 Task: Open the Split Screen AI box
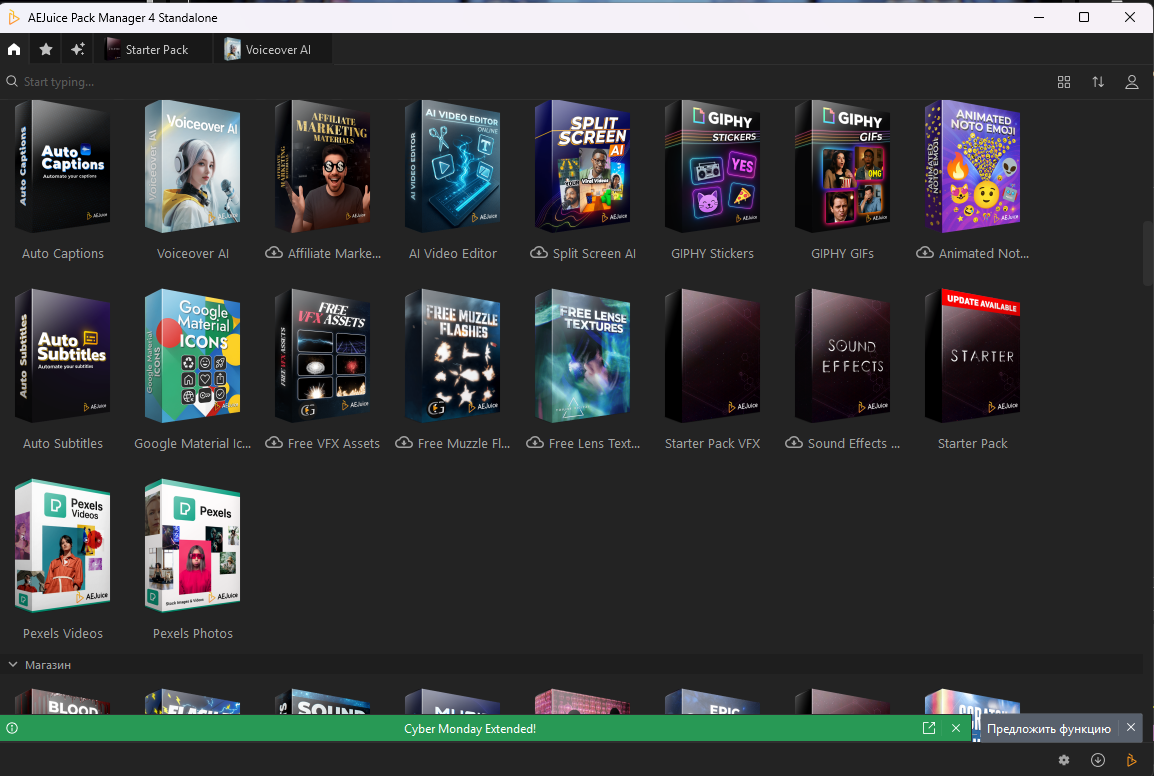582,166
